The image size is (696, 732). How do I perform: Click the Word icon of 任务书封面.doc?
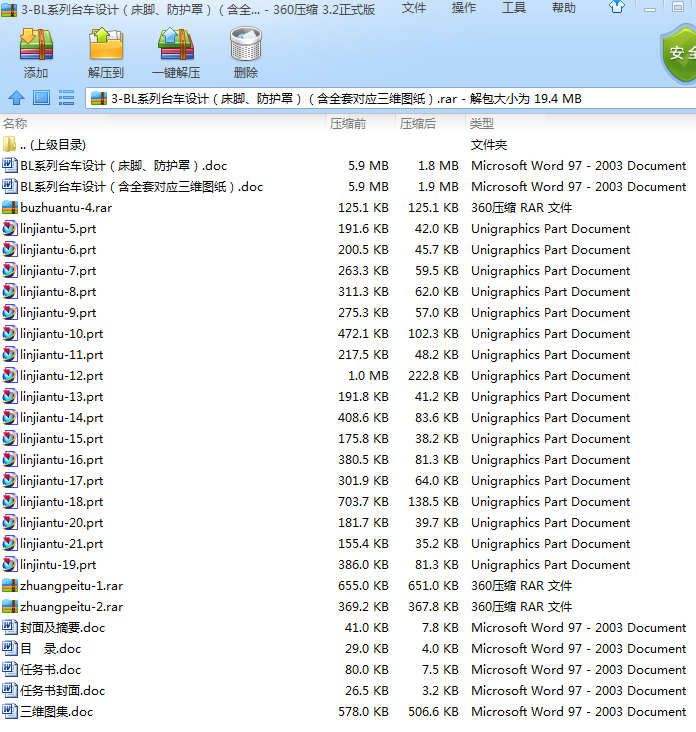point(10,690)
